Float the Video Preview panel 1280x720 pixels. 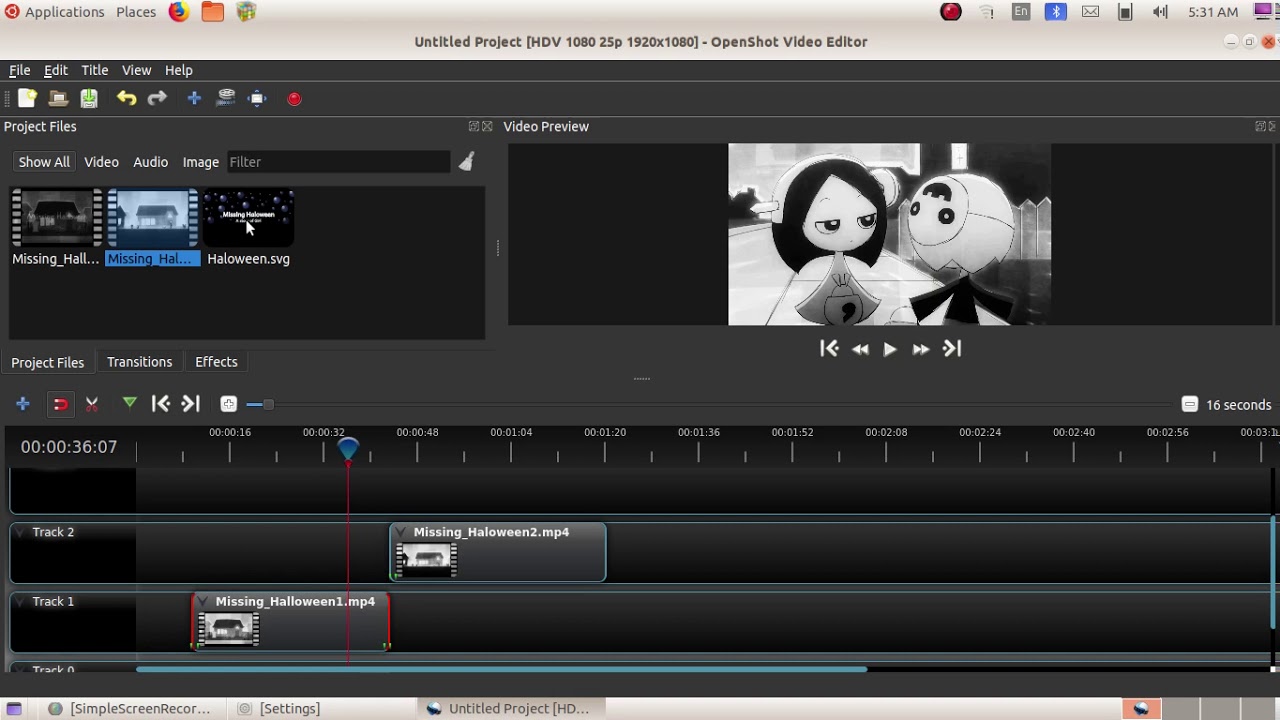point(1261,127)
